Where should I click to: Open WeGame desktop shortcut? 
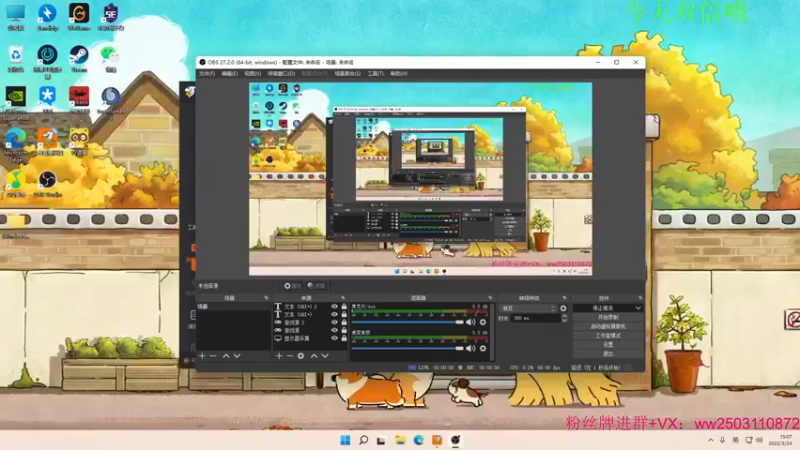coord(79,17)
